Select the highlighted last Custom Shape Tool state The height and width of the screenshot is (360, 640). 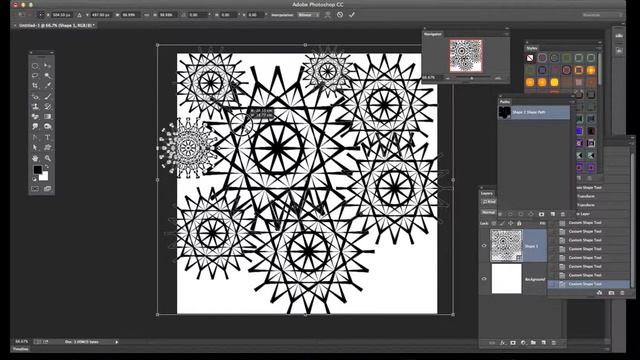(589, 284)
